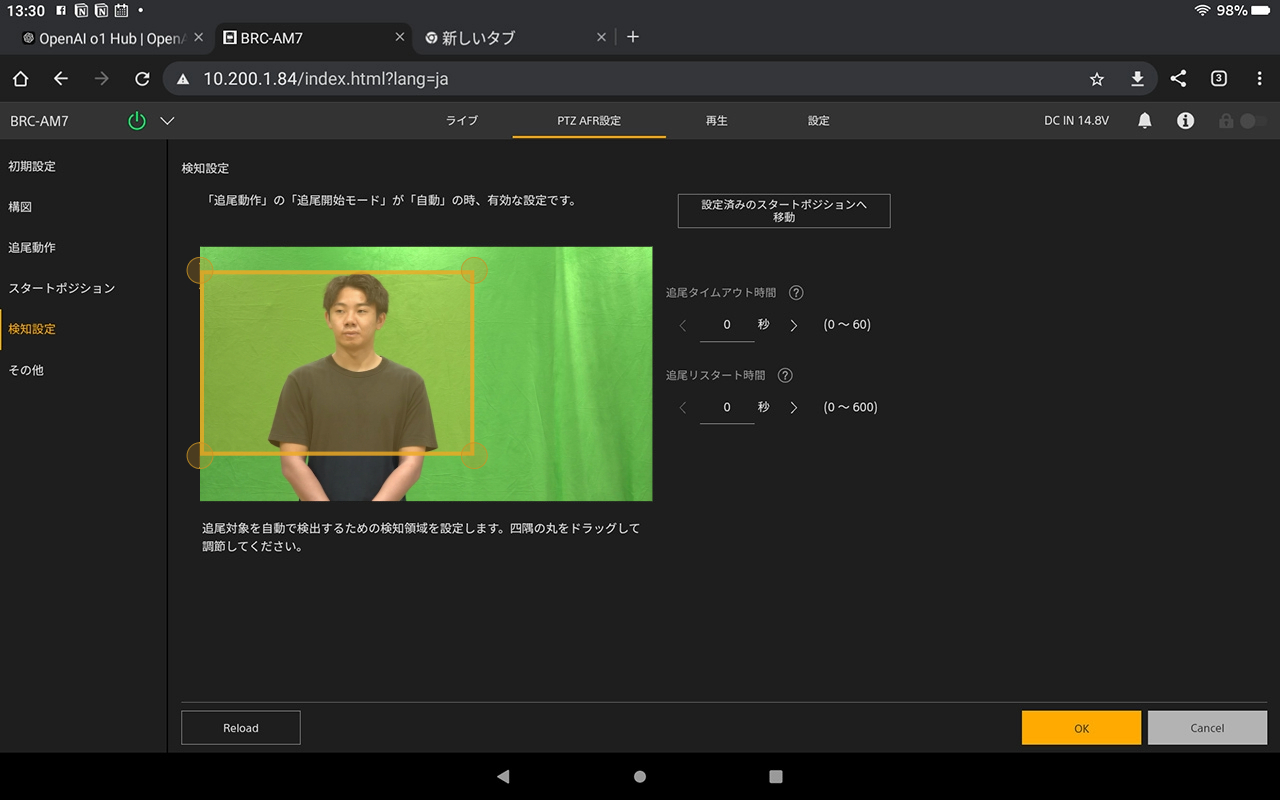Click the green camera power icon
This screenshot has height=800, width=1280.
[x=137, y=121]
